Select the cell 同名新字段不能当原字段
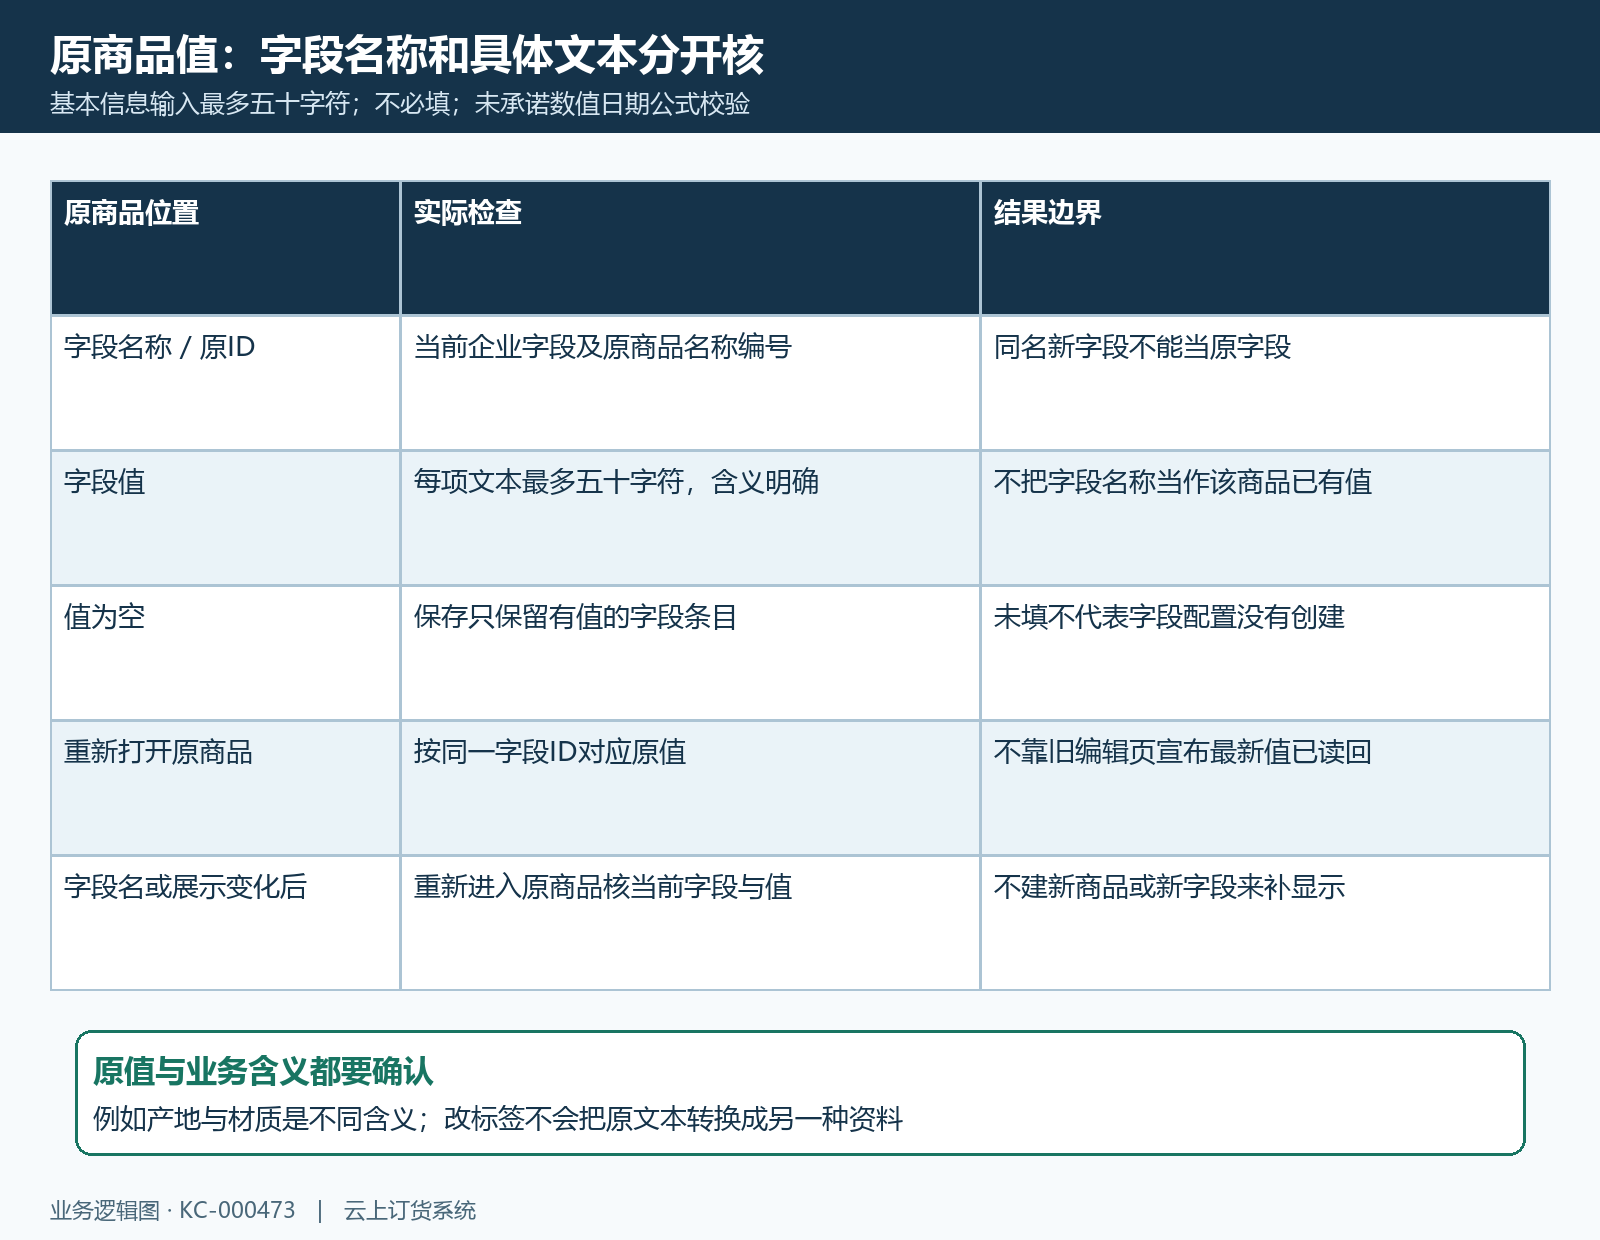The image size is (1600, 1240). pos(1265,383)
